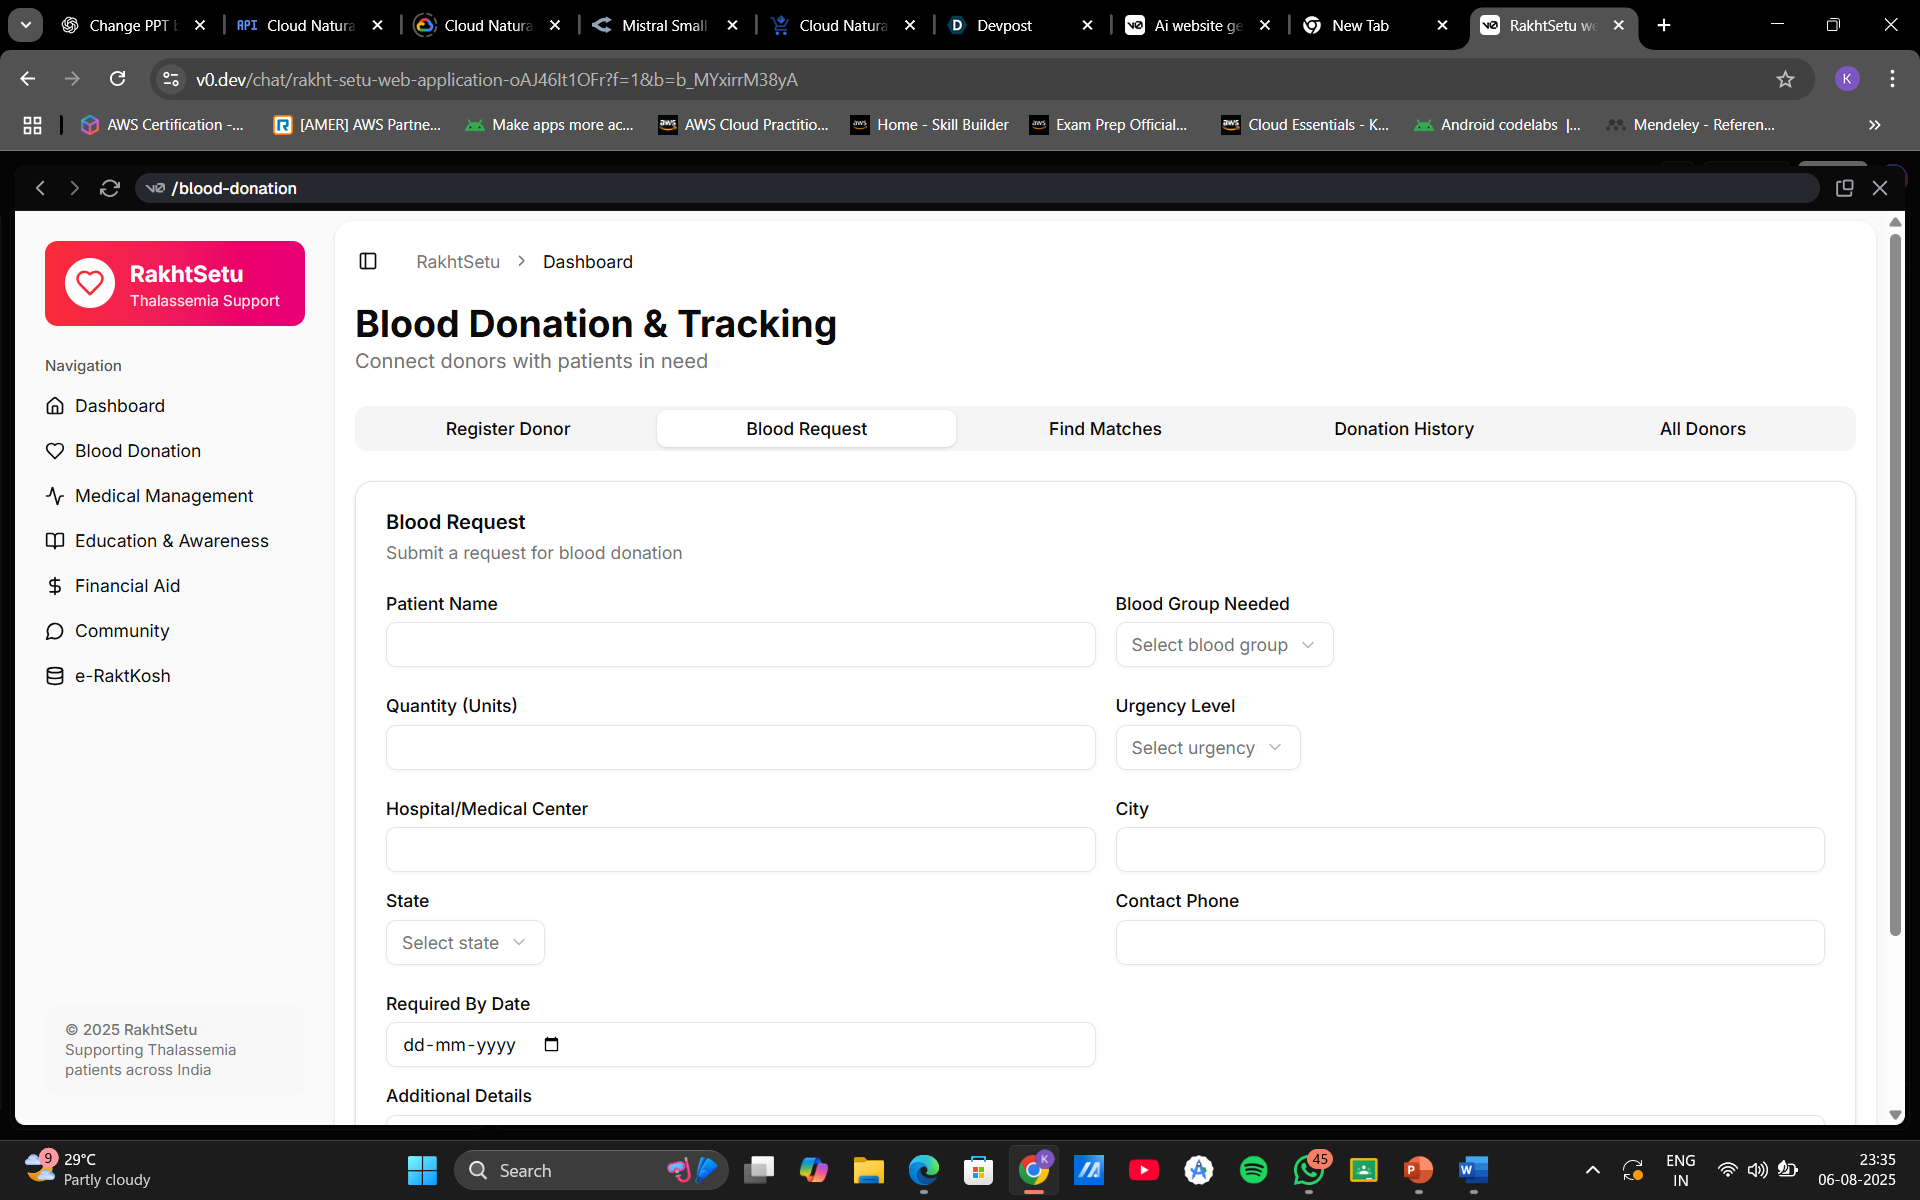The height and width of the screenshot is (1200, 1920).
Task: Open preview in new window icon
Action: (1844, 188)
